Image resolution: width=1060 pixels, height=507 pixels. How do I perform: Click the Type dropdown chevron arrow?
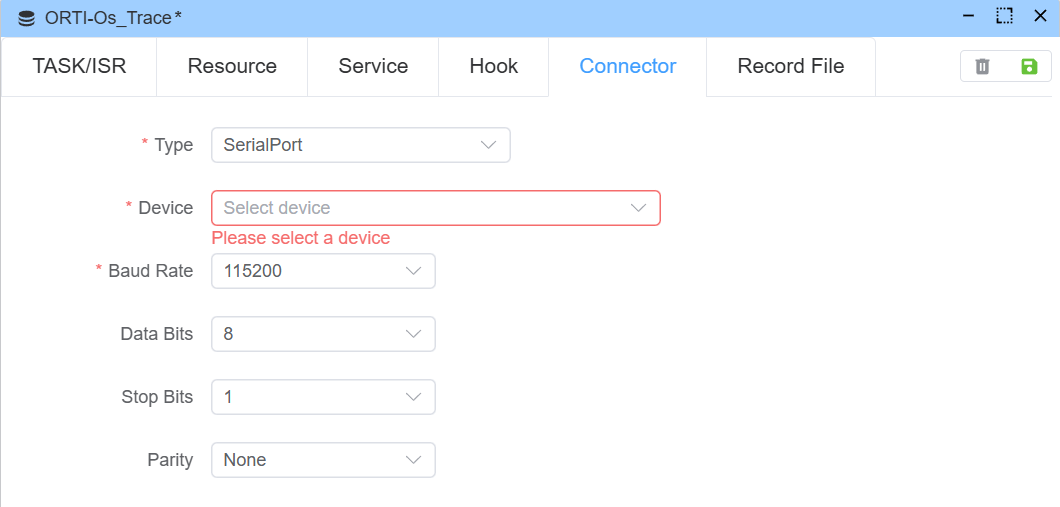(x=488, y=145)
